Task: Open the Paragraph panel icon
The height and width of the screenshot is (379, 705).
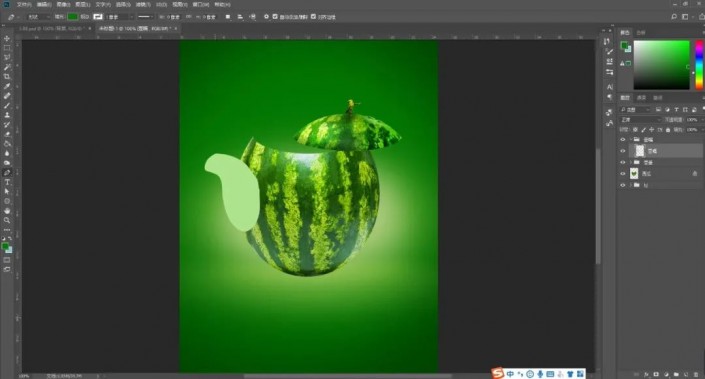Action: click(x=609, y=97)
